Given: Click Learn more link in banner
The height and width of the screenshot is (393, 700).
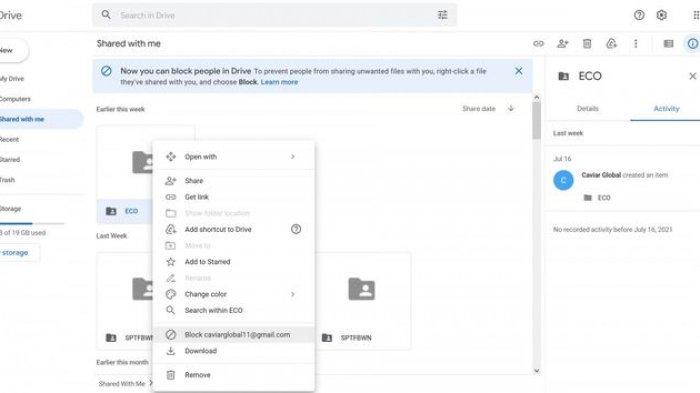Looking at the screenshot, I should 279,82.
